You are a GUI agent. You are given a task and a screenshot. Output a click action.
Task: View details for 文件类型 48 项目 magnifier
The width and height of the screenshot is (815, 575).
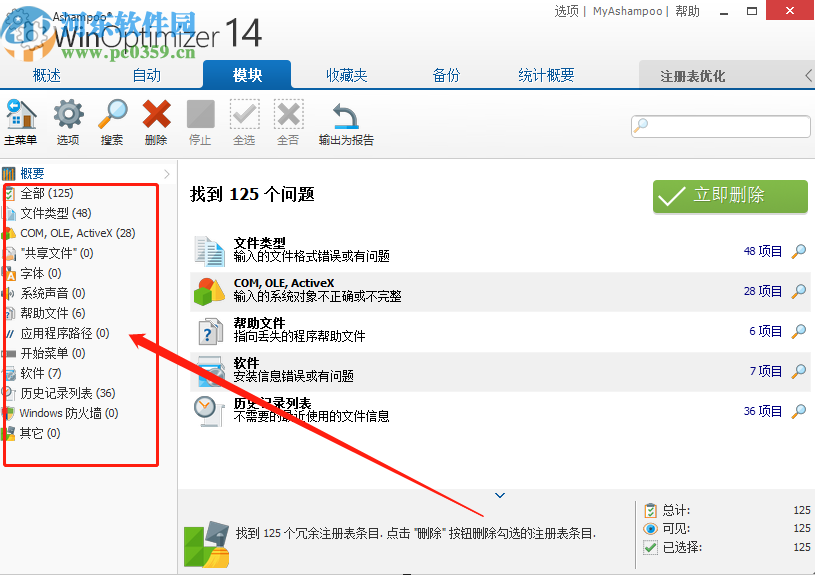[x=799, y=252]
